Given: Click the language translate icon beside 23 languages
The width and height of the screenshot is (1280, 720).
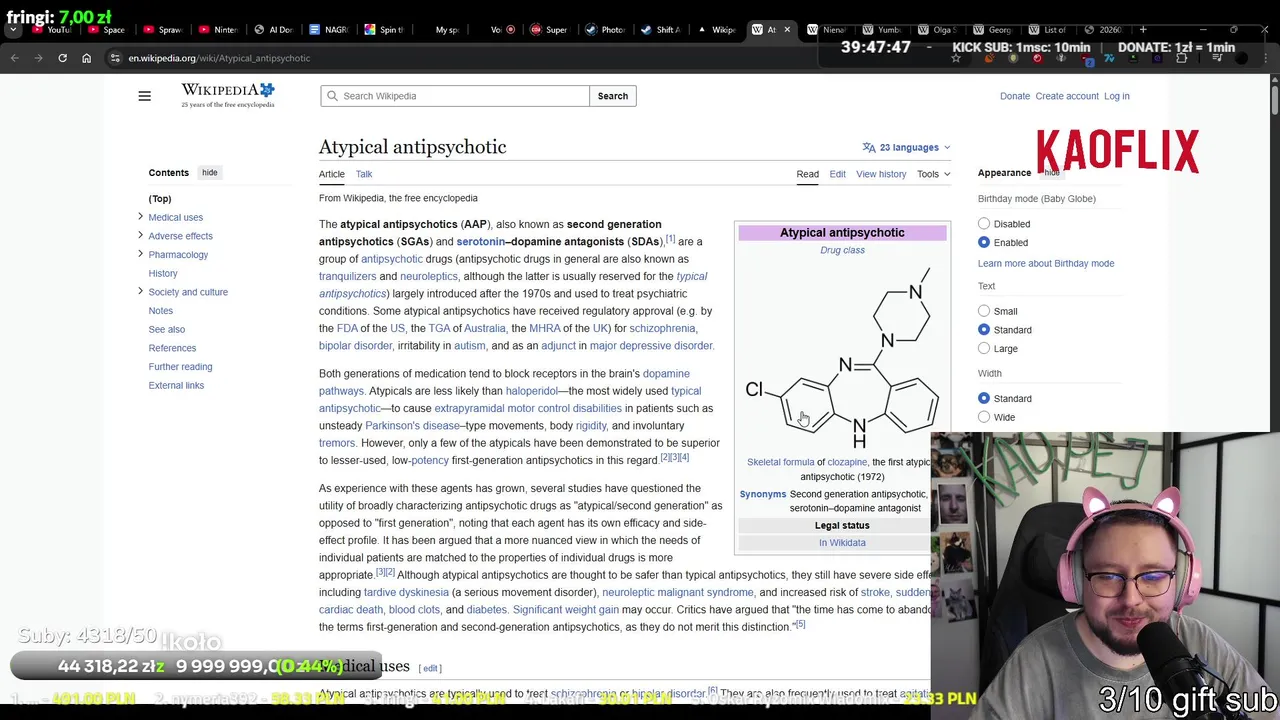Looking at the screenshot, I should pyautogui.click(x=869, y=147).
